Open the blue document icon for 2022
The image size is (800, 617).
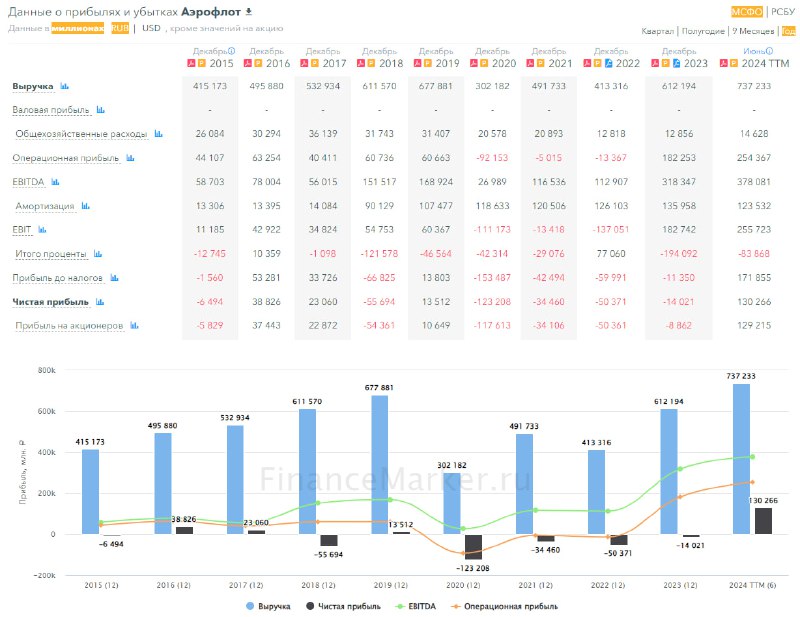tap(609, 63)
